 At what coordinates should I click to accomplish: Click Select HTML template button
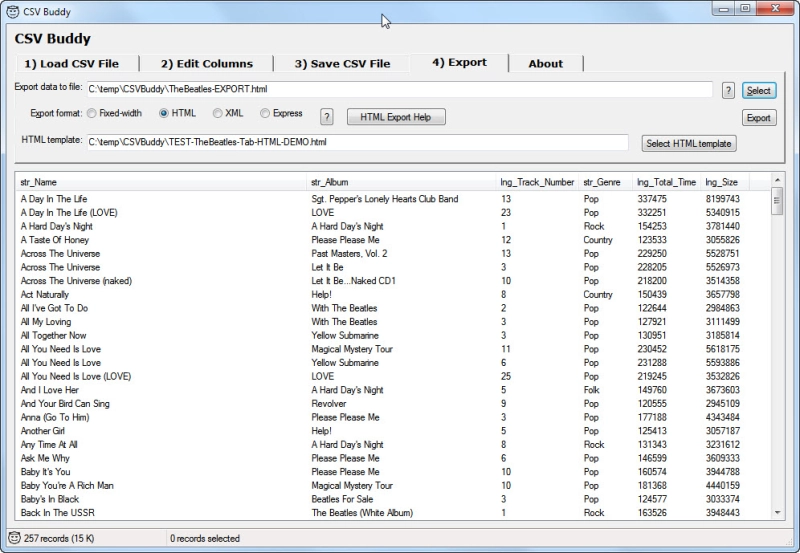(689, 144)
